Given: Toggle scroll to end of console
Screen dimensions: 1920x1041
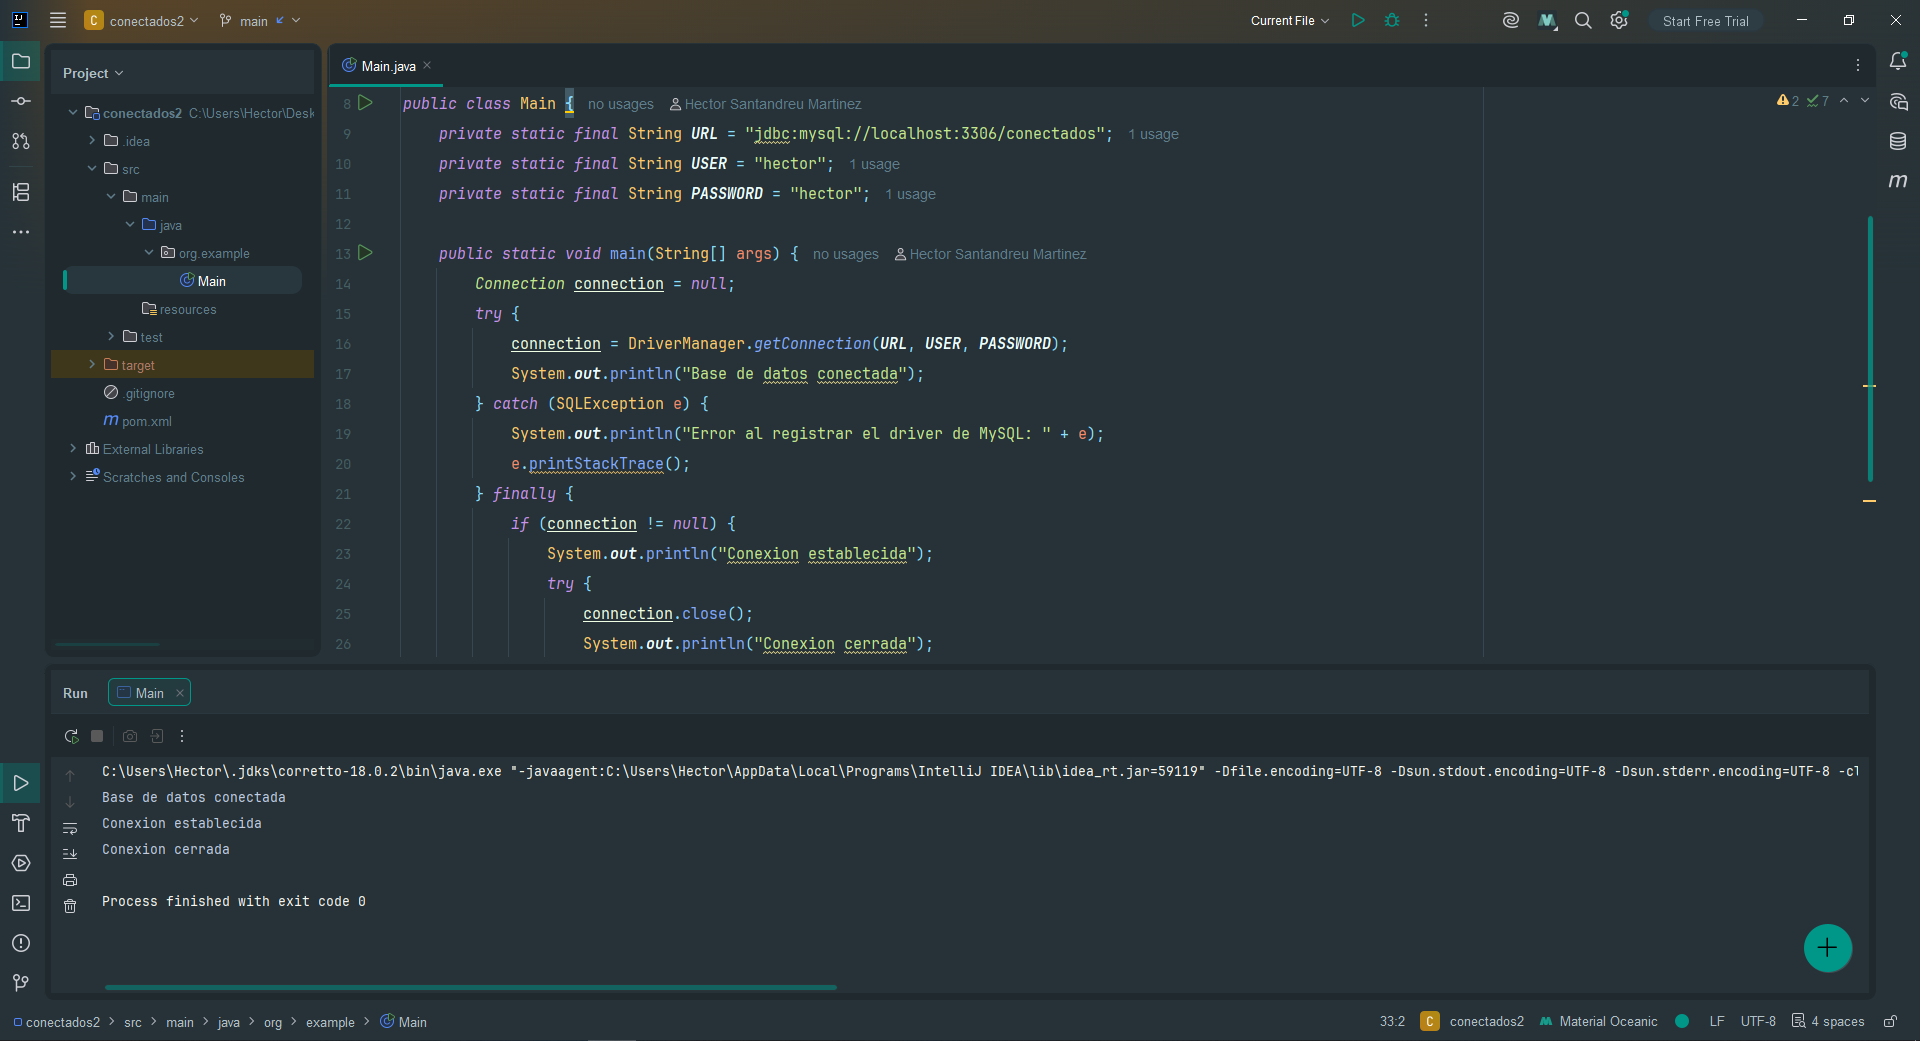Looking at the screenshot, I should coord(70,854).
